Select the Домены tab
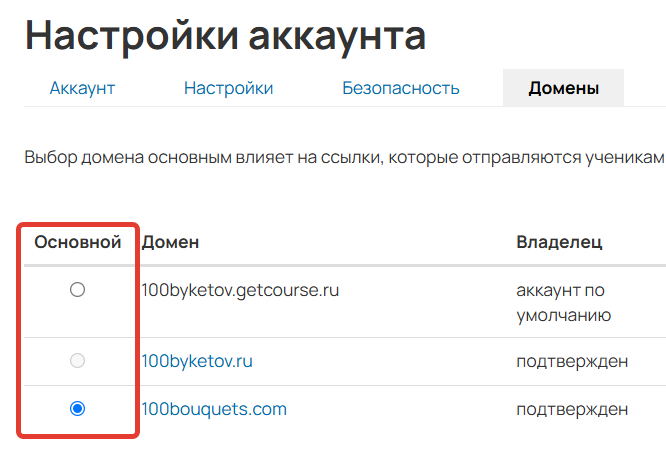Screen dimensions: 666x473 (x=564, y=88)
